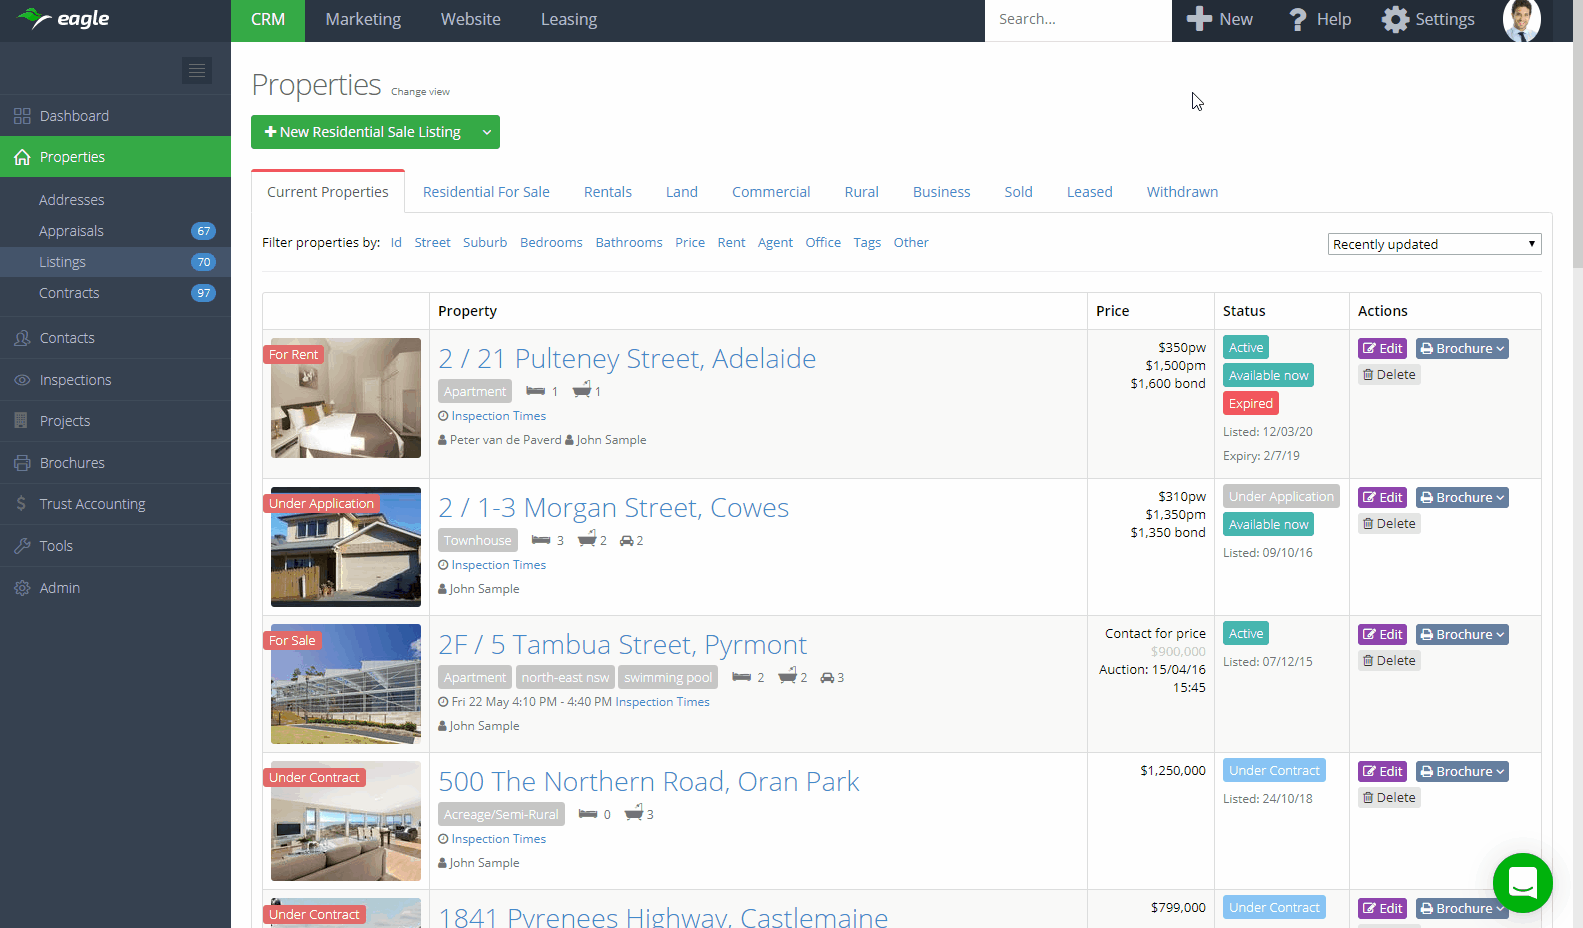Click the sidebar collapse hamburger icon
Screen dimensions: 1583x928
tap(197, 70)
